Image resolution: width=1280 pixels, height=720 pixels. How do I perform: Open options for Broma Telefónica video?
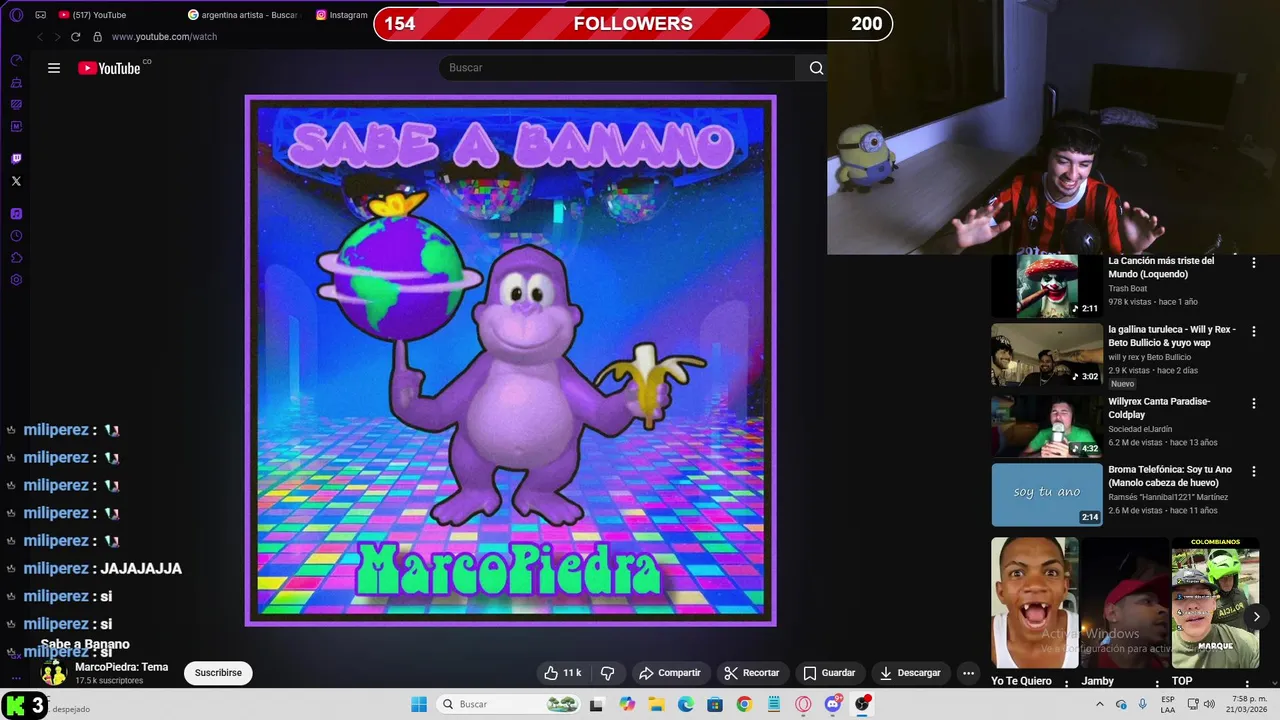point(1253,471)
